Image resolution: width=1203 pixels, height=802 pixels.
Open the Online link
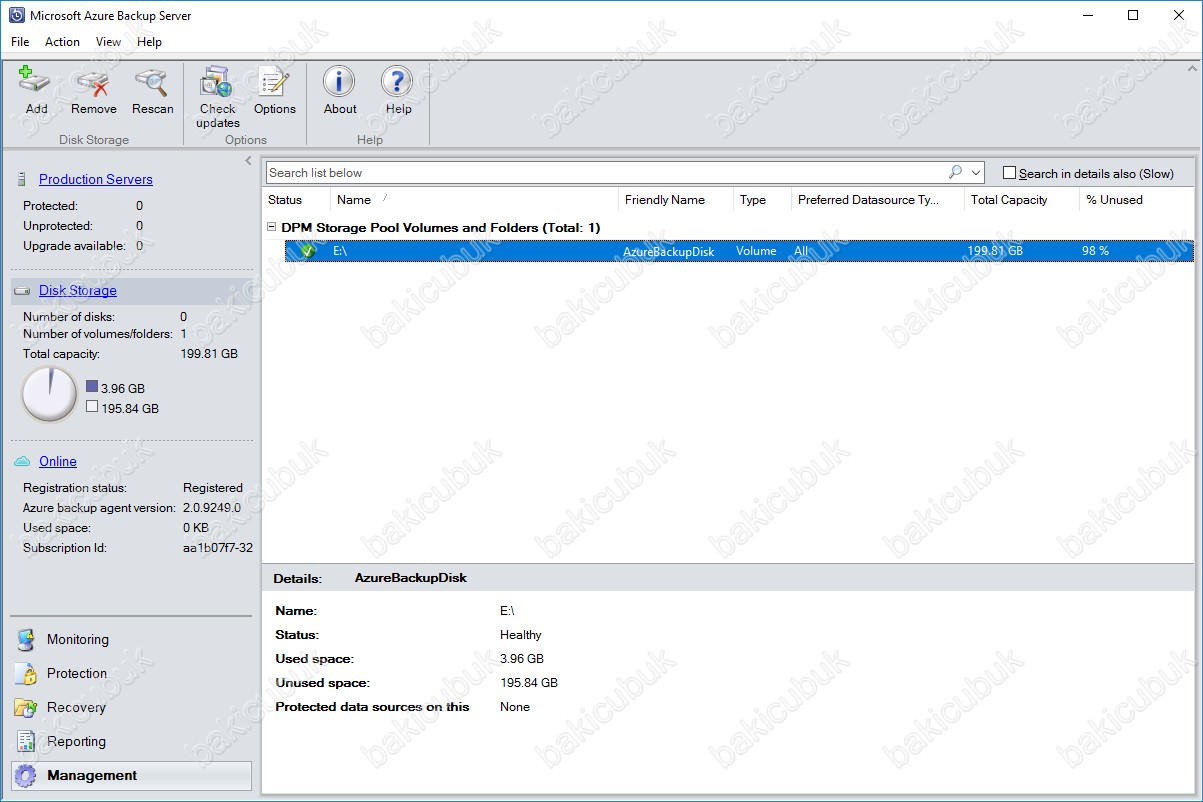click(x=58, y=461)
